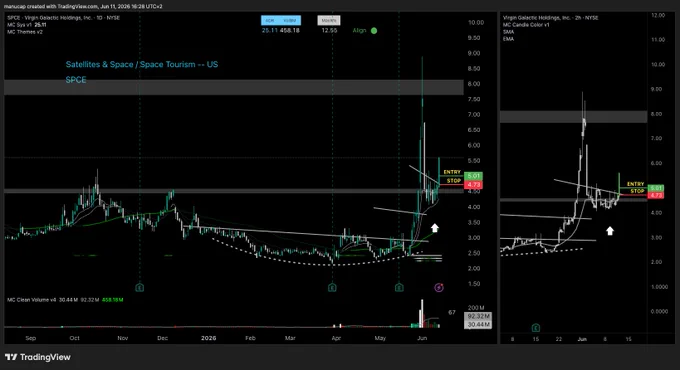This screenshot has width=680, height=370.
Task: Click the earnings marker below November
Action: [x=140, y=287]
